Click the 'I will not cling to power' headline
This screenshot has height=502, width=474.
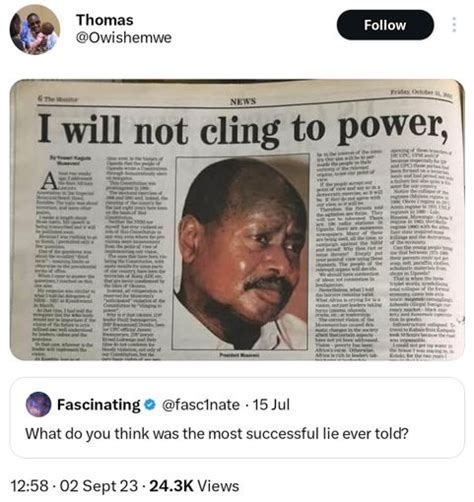[243, 129]
